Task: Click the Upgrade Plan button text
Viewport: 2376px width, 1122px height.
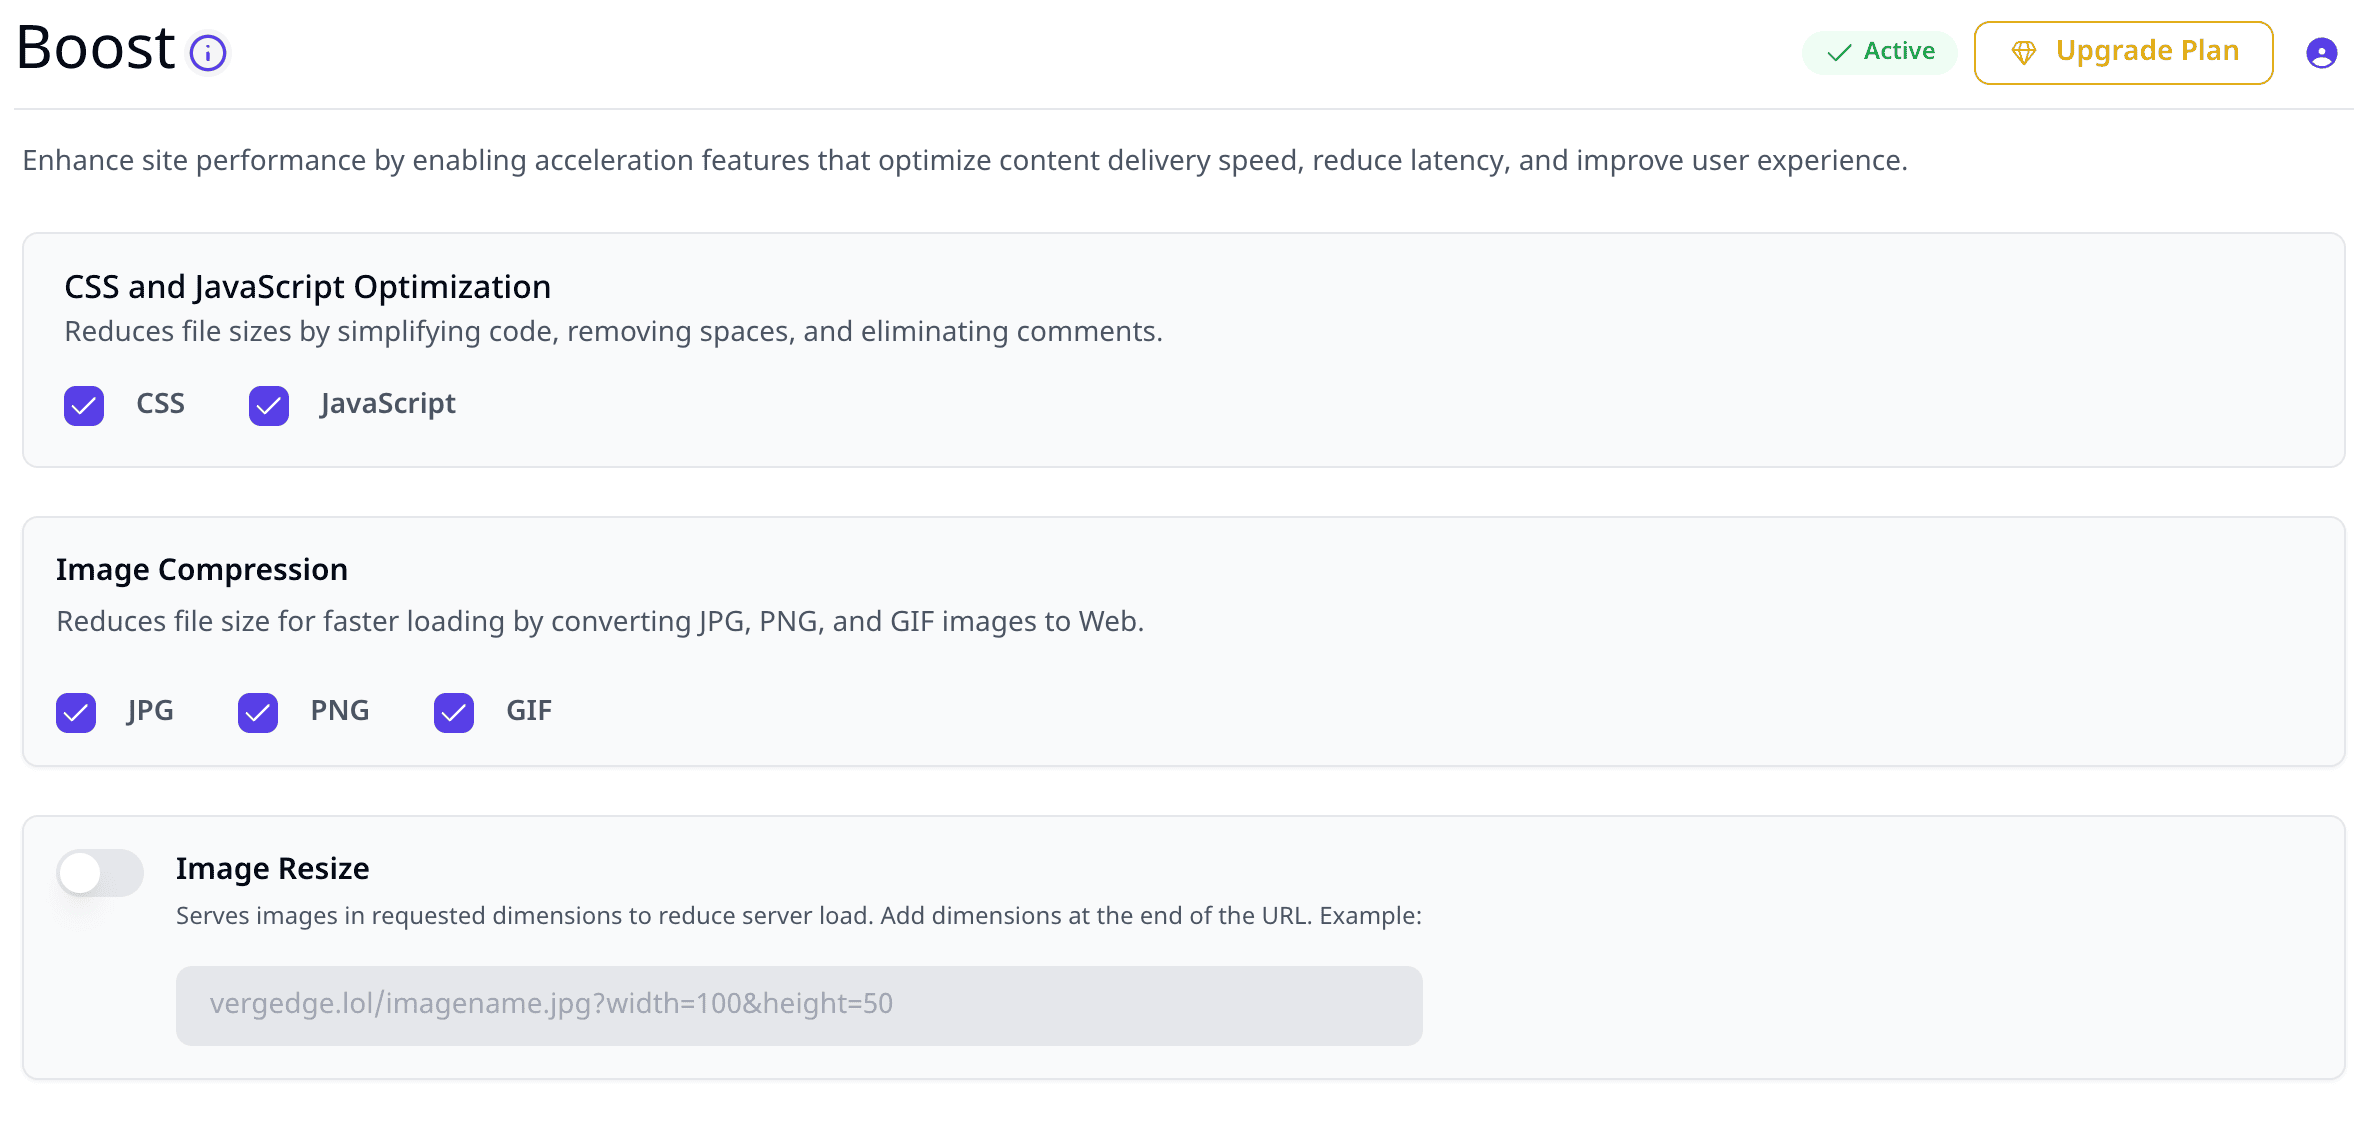Action: click(x=2147, y=51)
